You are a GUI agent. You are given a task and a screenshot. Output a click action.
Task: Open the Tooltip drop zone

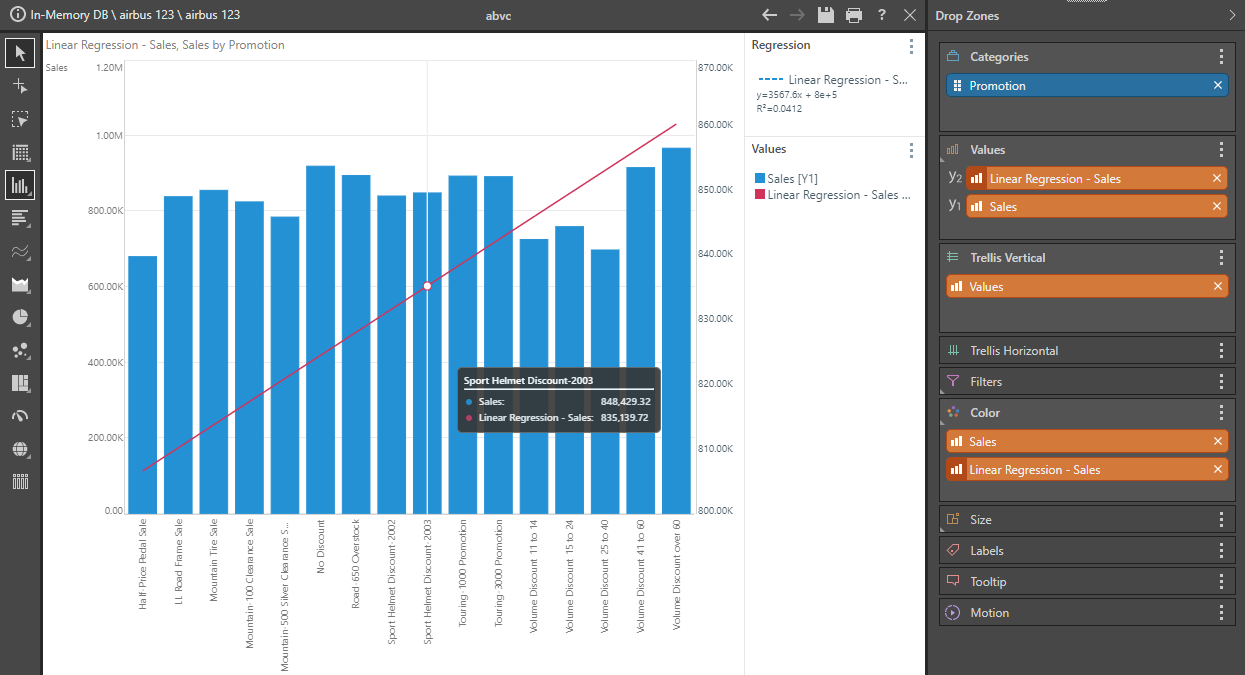(987, 582)
